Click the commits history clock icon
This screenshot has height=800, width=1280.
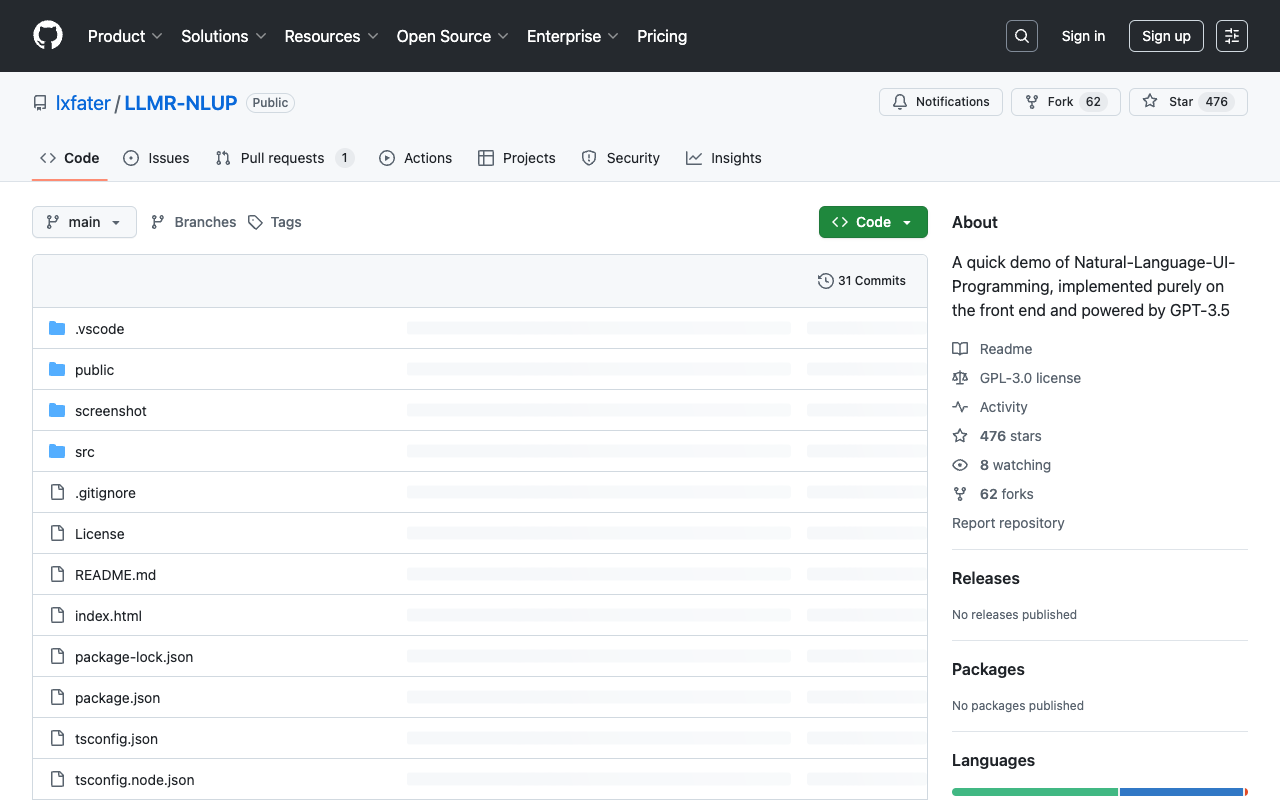coord(825,281)
